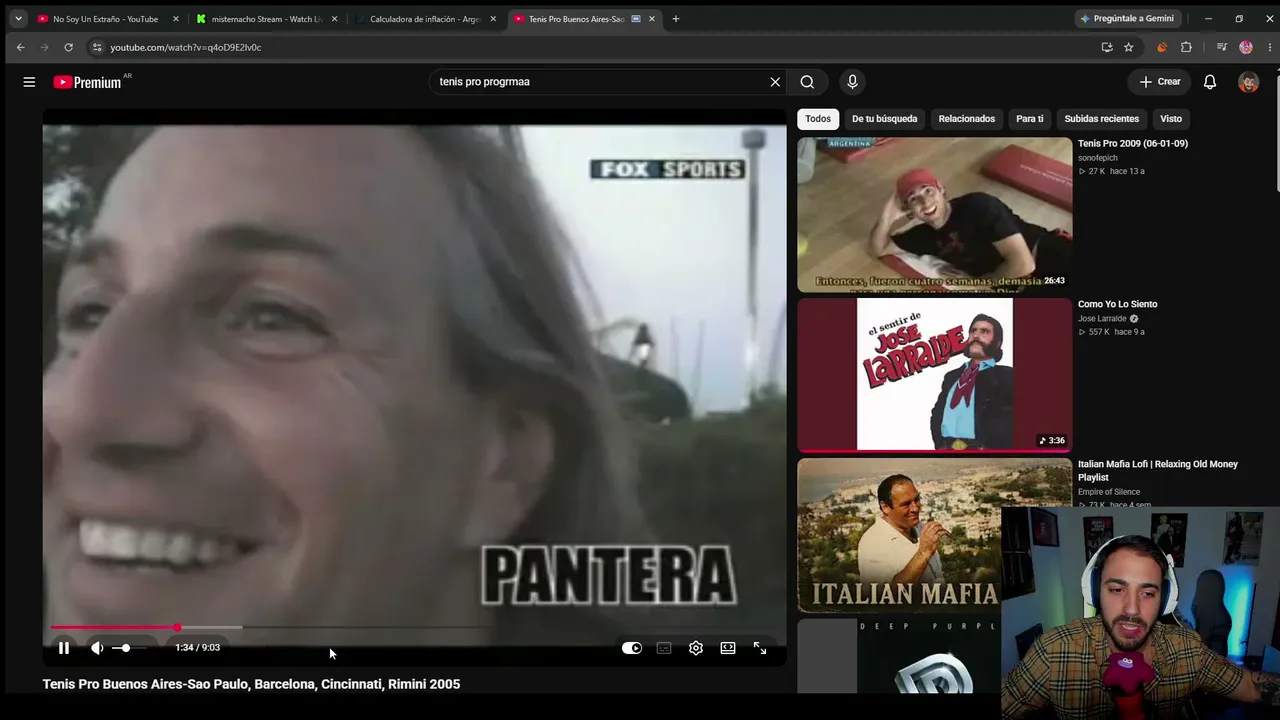The height and width of the screenshot is (720, 1280).
Task: Select the 'Subidas recientes' filter chip
Action: pyautogui.click(x=1101, y=119)
